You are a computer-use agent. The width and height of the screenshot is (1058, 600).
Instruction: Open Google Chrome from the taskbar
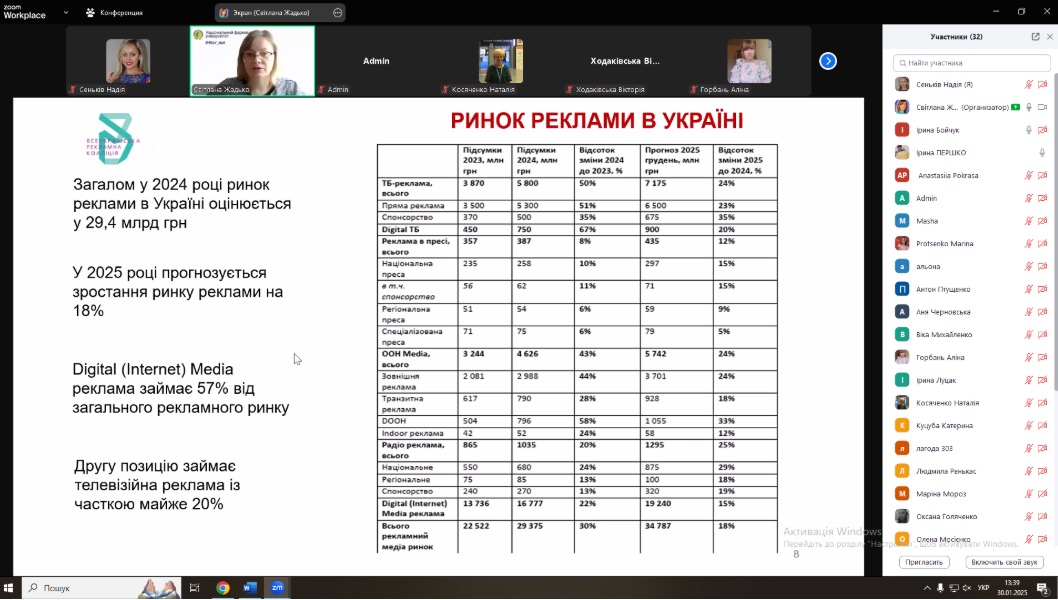point(223,588)
